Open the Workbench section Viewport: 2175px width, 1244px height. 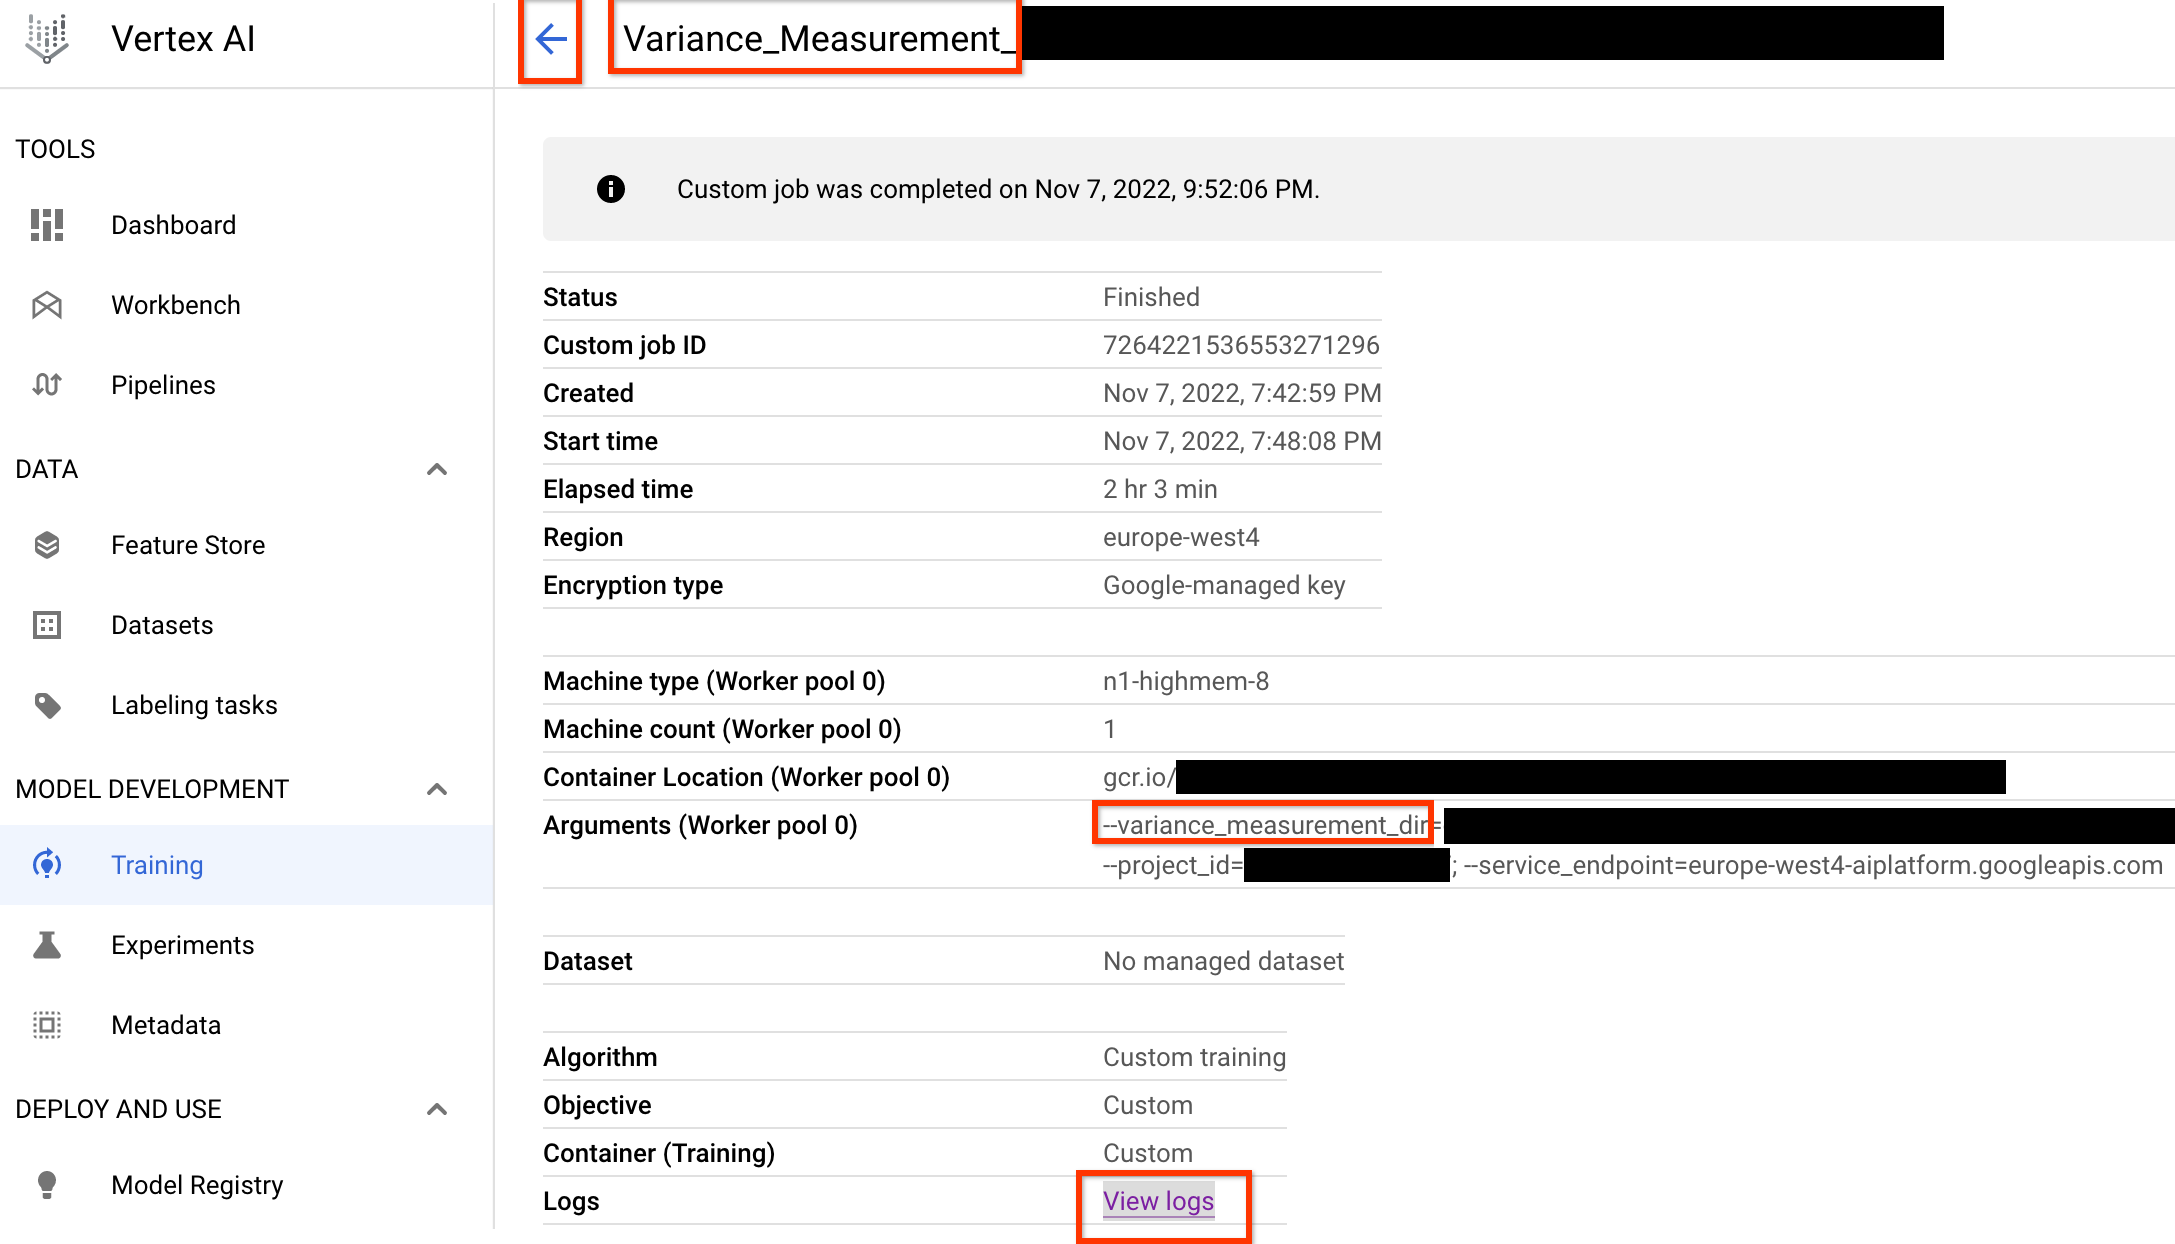pos(176,306)
